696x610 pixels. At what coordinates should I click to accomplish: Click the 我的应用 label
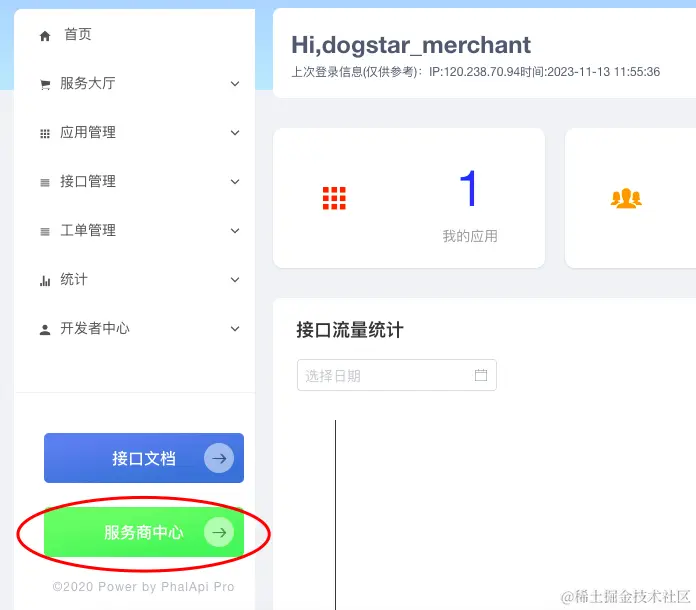point(470,236)
